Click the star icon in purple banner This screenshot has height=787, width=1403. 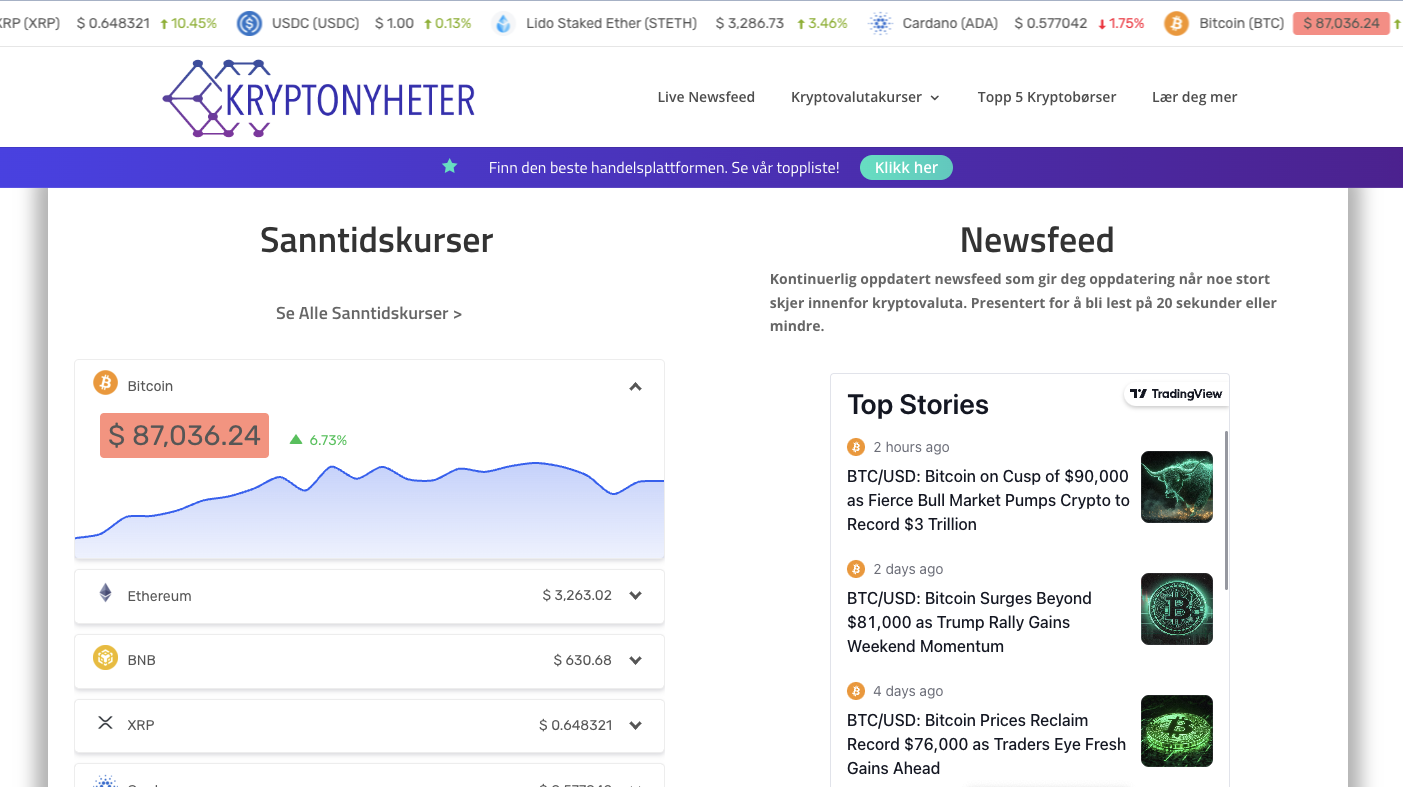tap(450, 166)
